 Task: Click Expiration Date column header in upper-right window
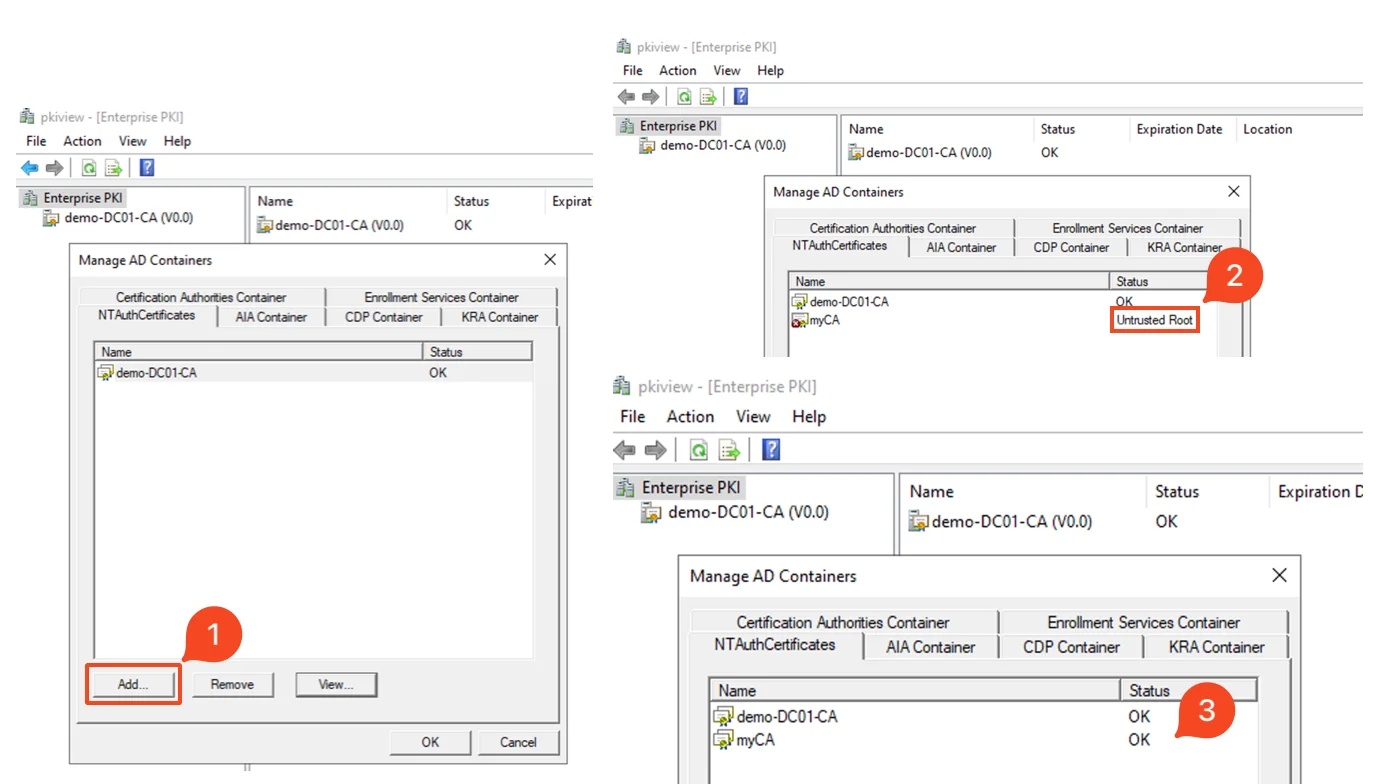point(1180,129)
